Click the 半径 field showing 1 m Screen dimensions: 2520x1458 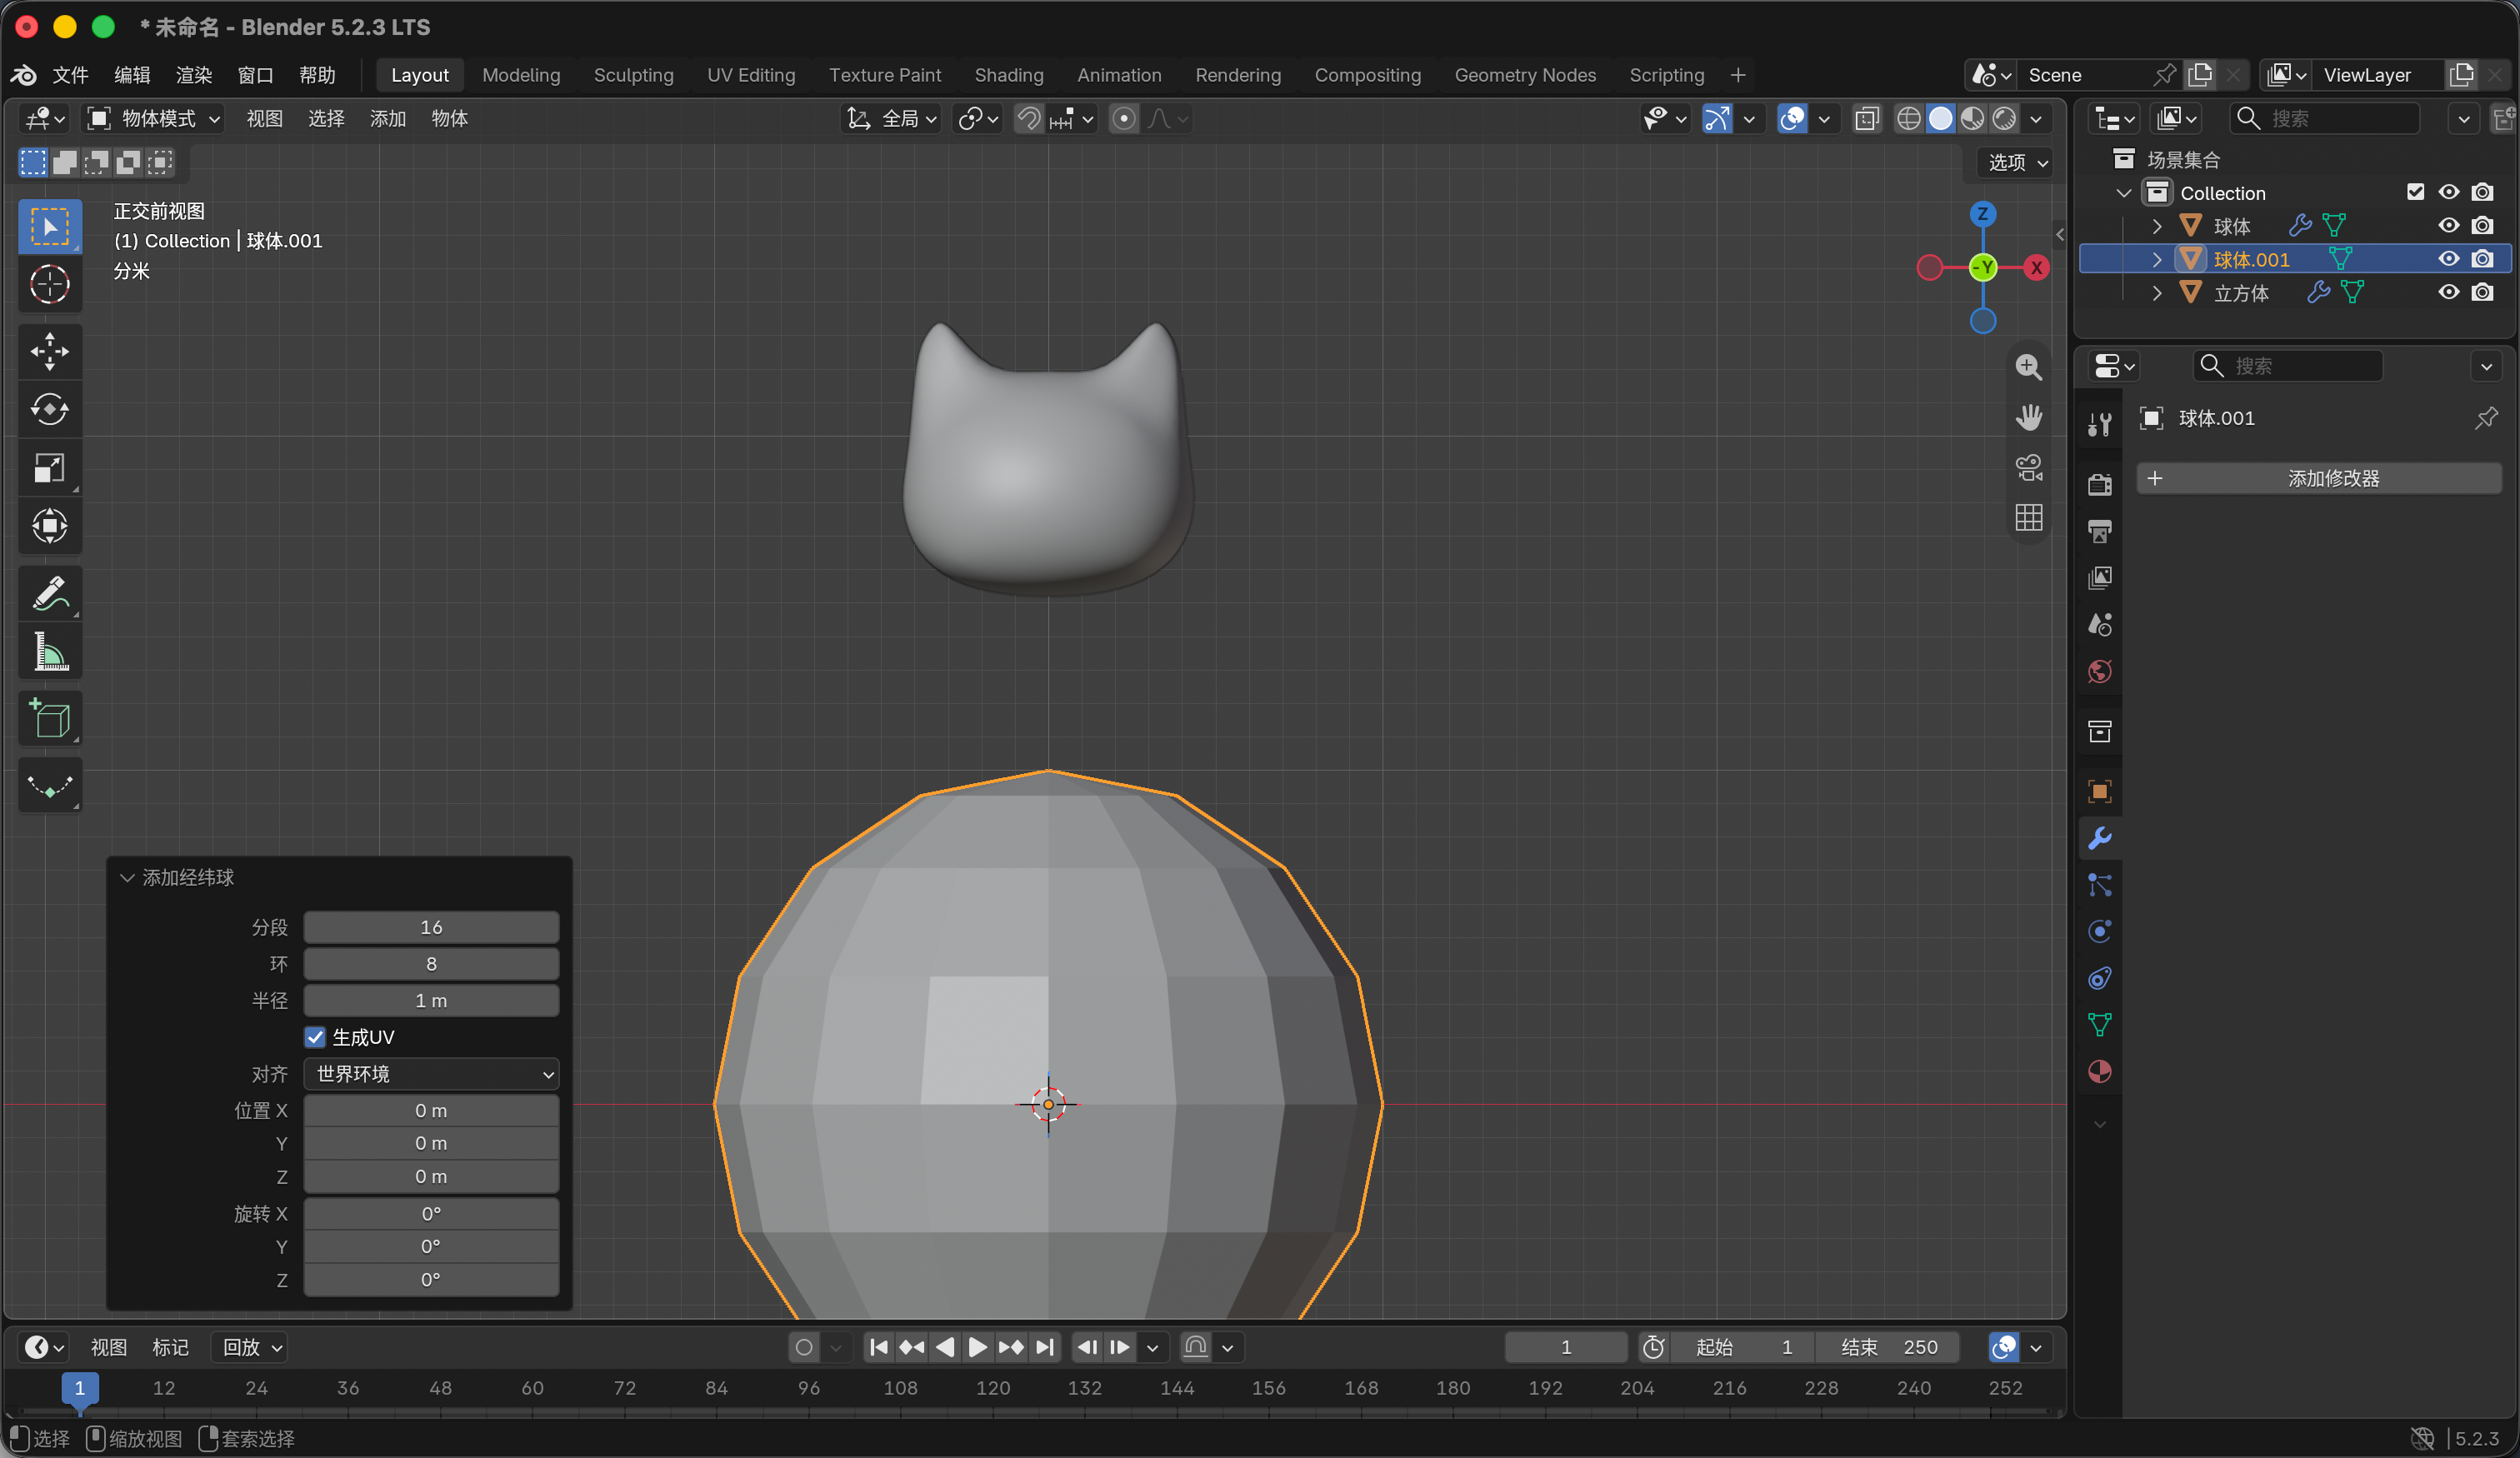coord(431,1000)
